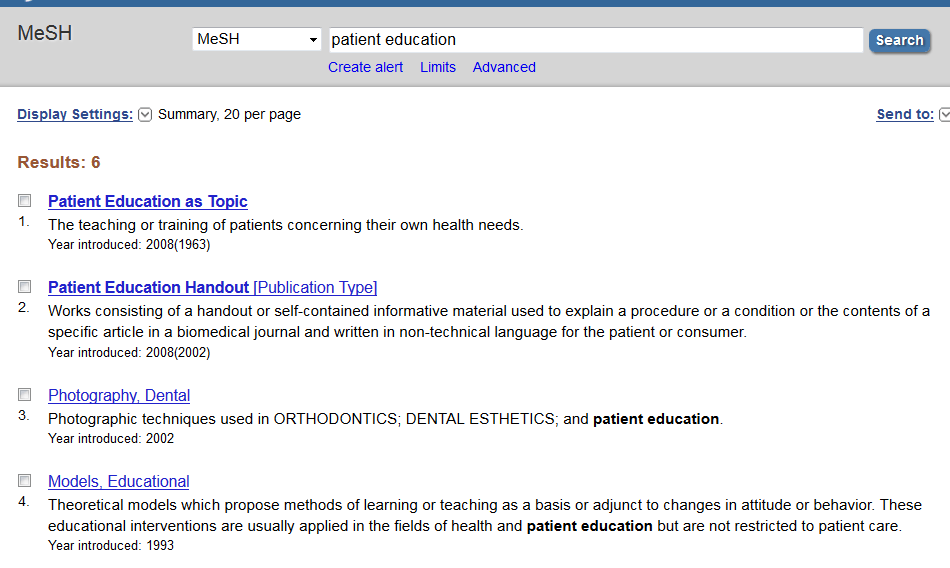Image resolution: width=950 pixels, height=568 pixels.
Task: Click the 'Works consisting of a handout' description
Action: (x=489, y=321)
